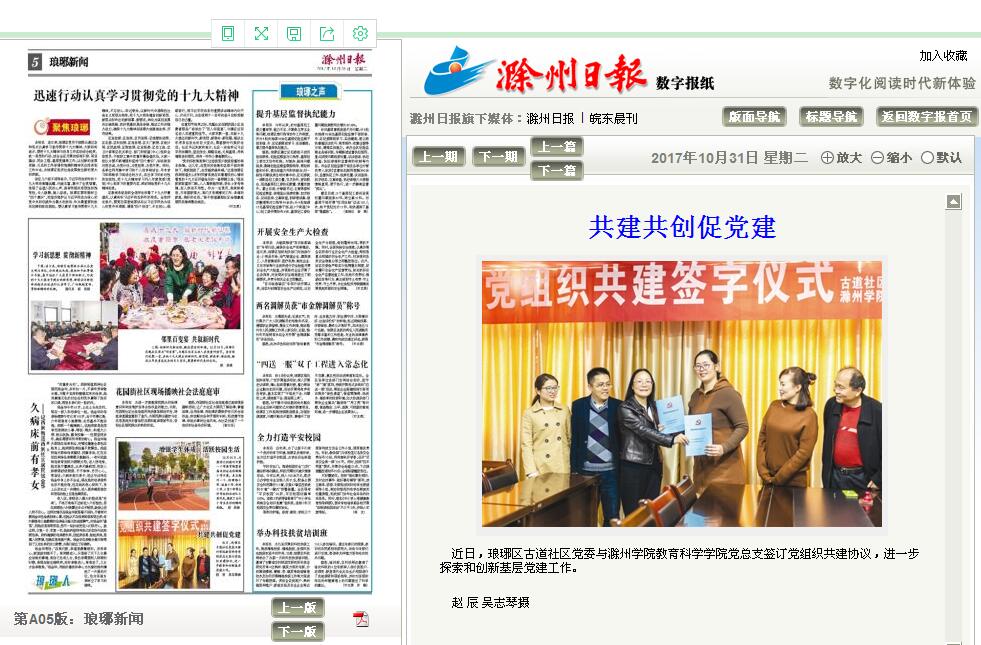Click the article title 共建共创促党建
This screenshot has width=981, height=645.
tap(682, 227)
